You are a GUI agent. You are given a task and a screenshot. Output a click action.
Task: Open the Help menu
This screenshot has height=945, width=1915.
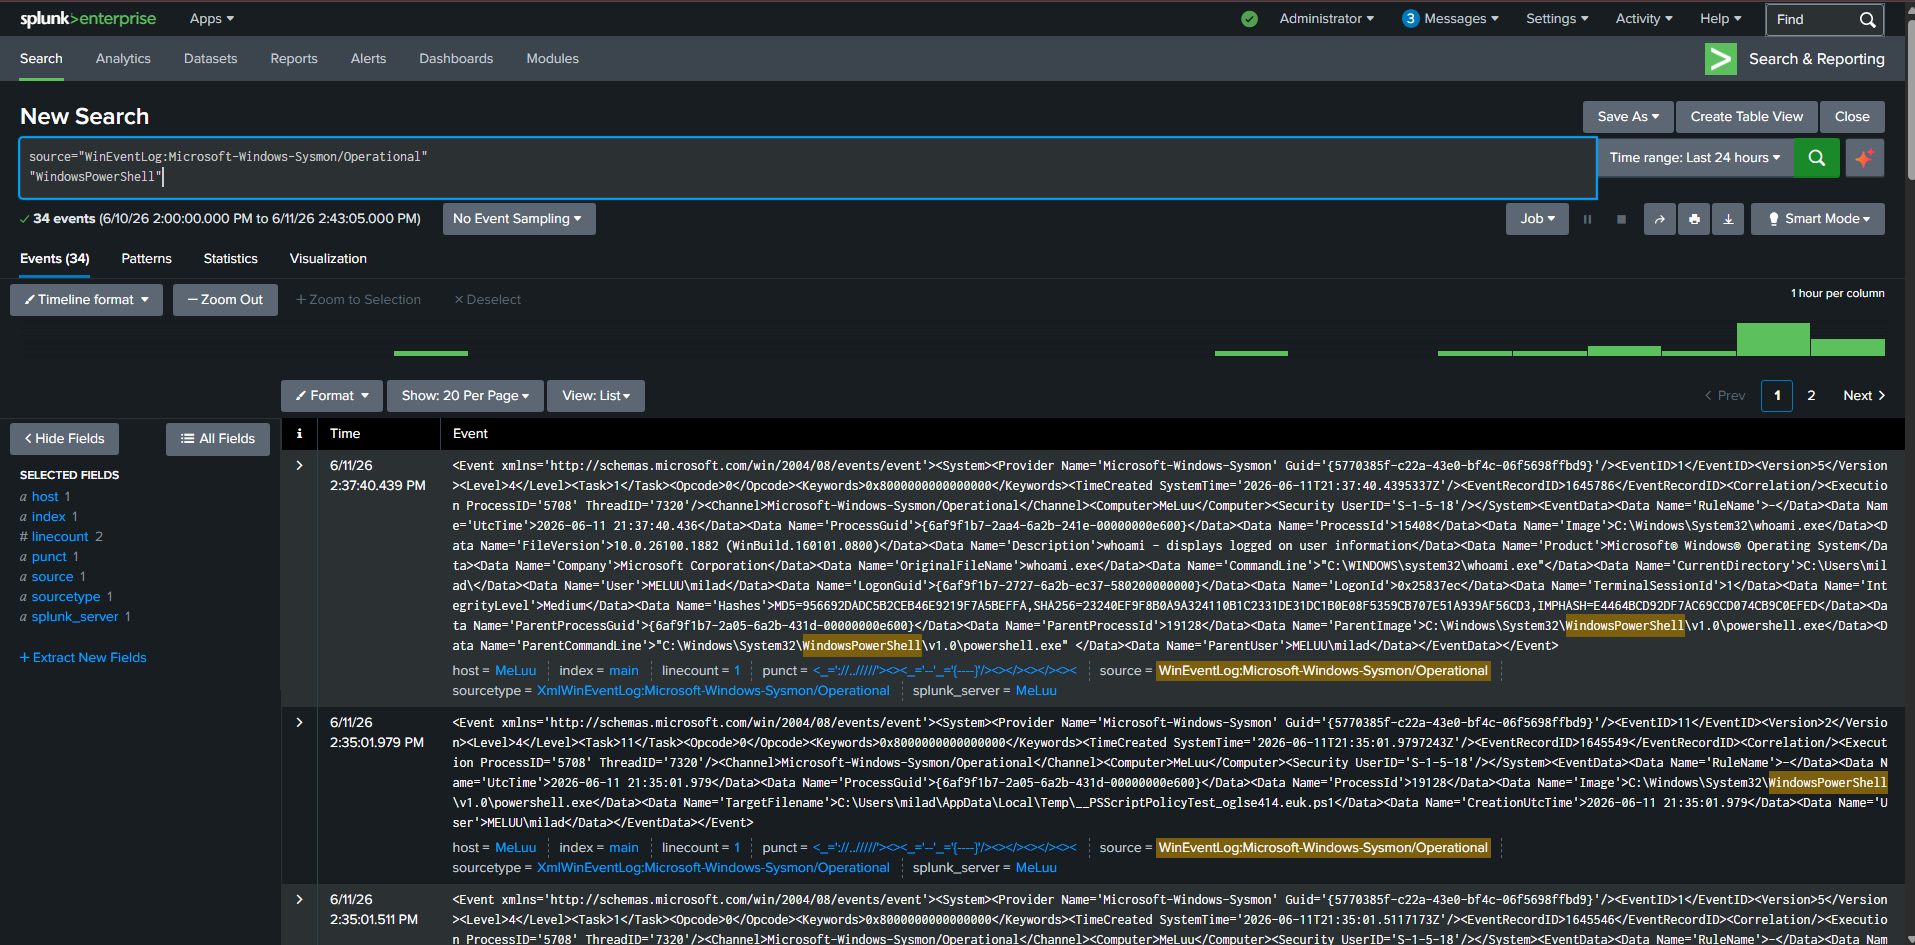(x=1720, y=19)
